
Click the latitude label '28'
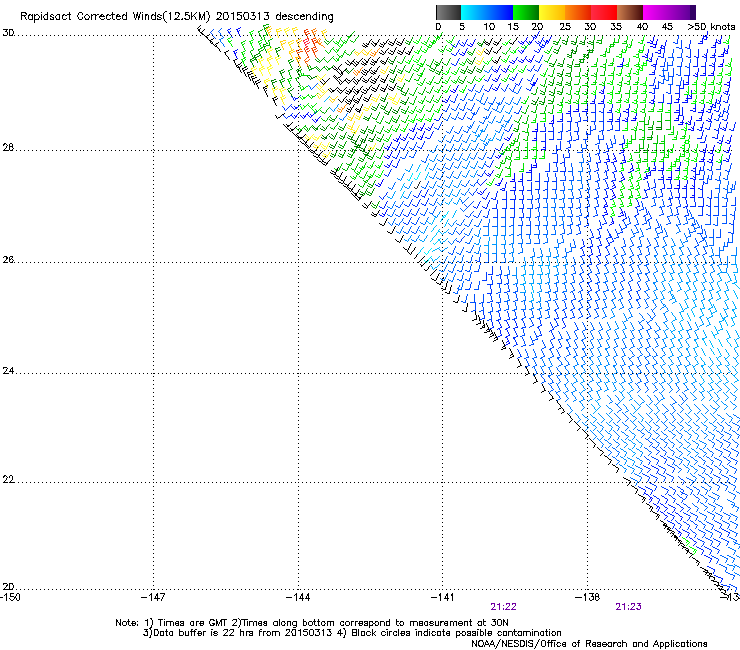pyautogui.click(x=8, y=148)
